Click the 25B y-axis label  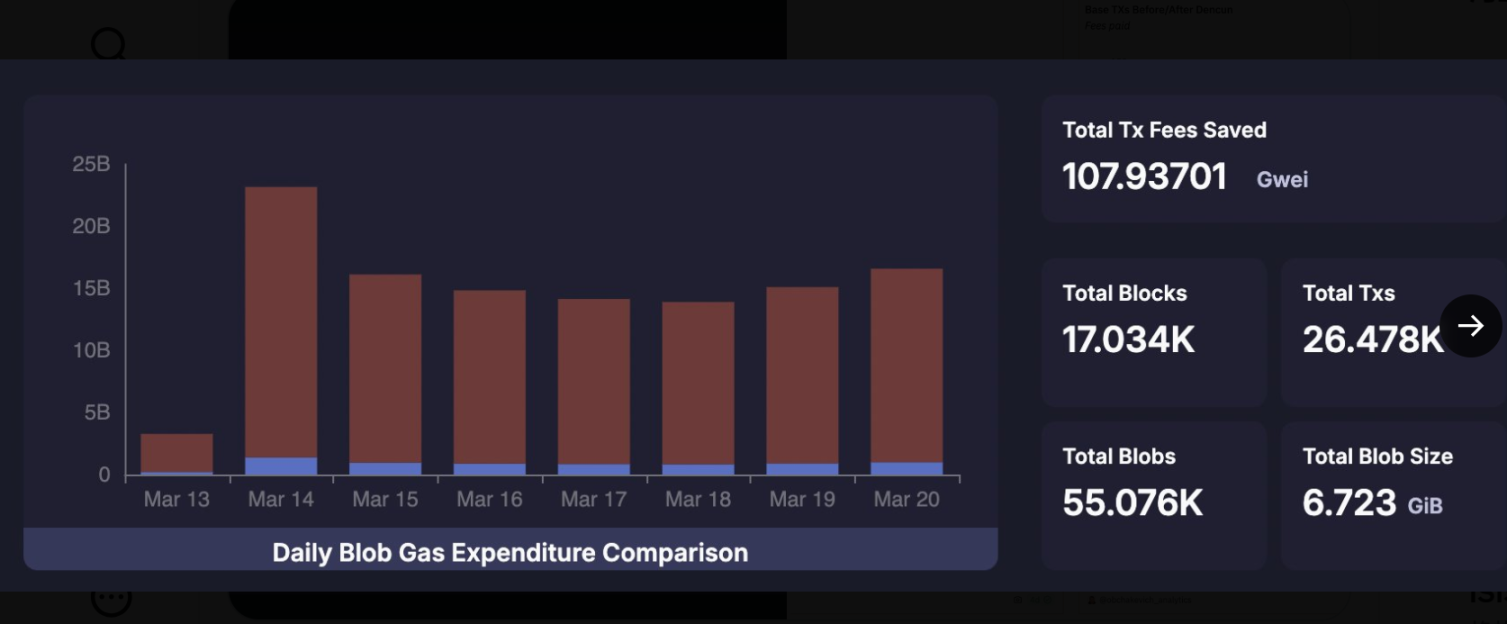point(91,164)
